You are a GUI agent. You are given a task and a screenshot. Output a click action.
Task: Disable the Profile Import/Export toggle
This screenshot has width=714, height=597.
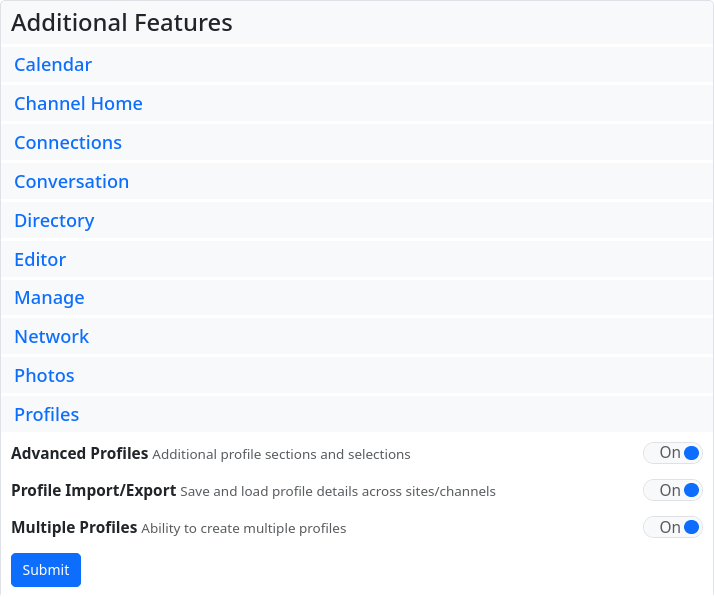(x=673, y=490)
